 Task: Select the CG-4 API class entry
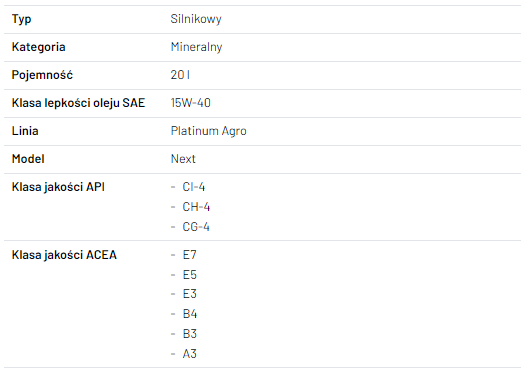(x=196, y=227)
